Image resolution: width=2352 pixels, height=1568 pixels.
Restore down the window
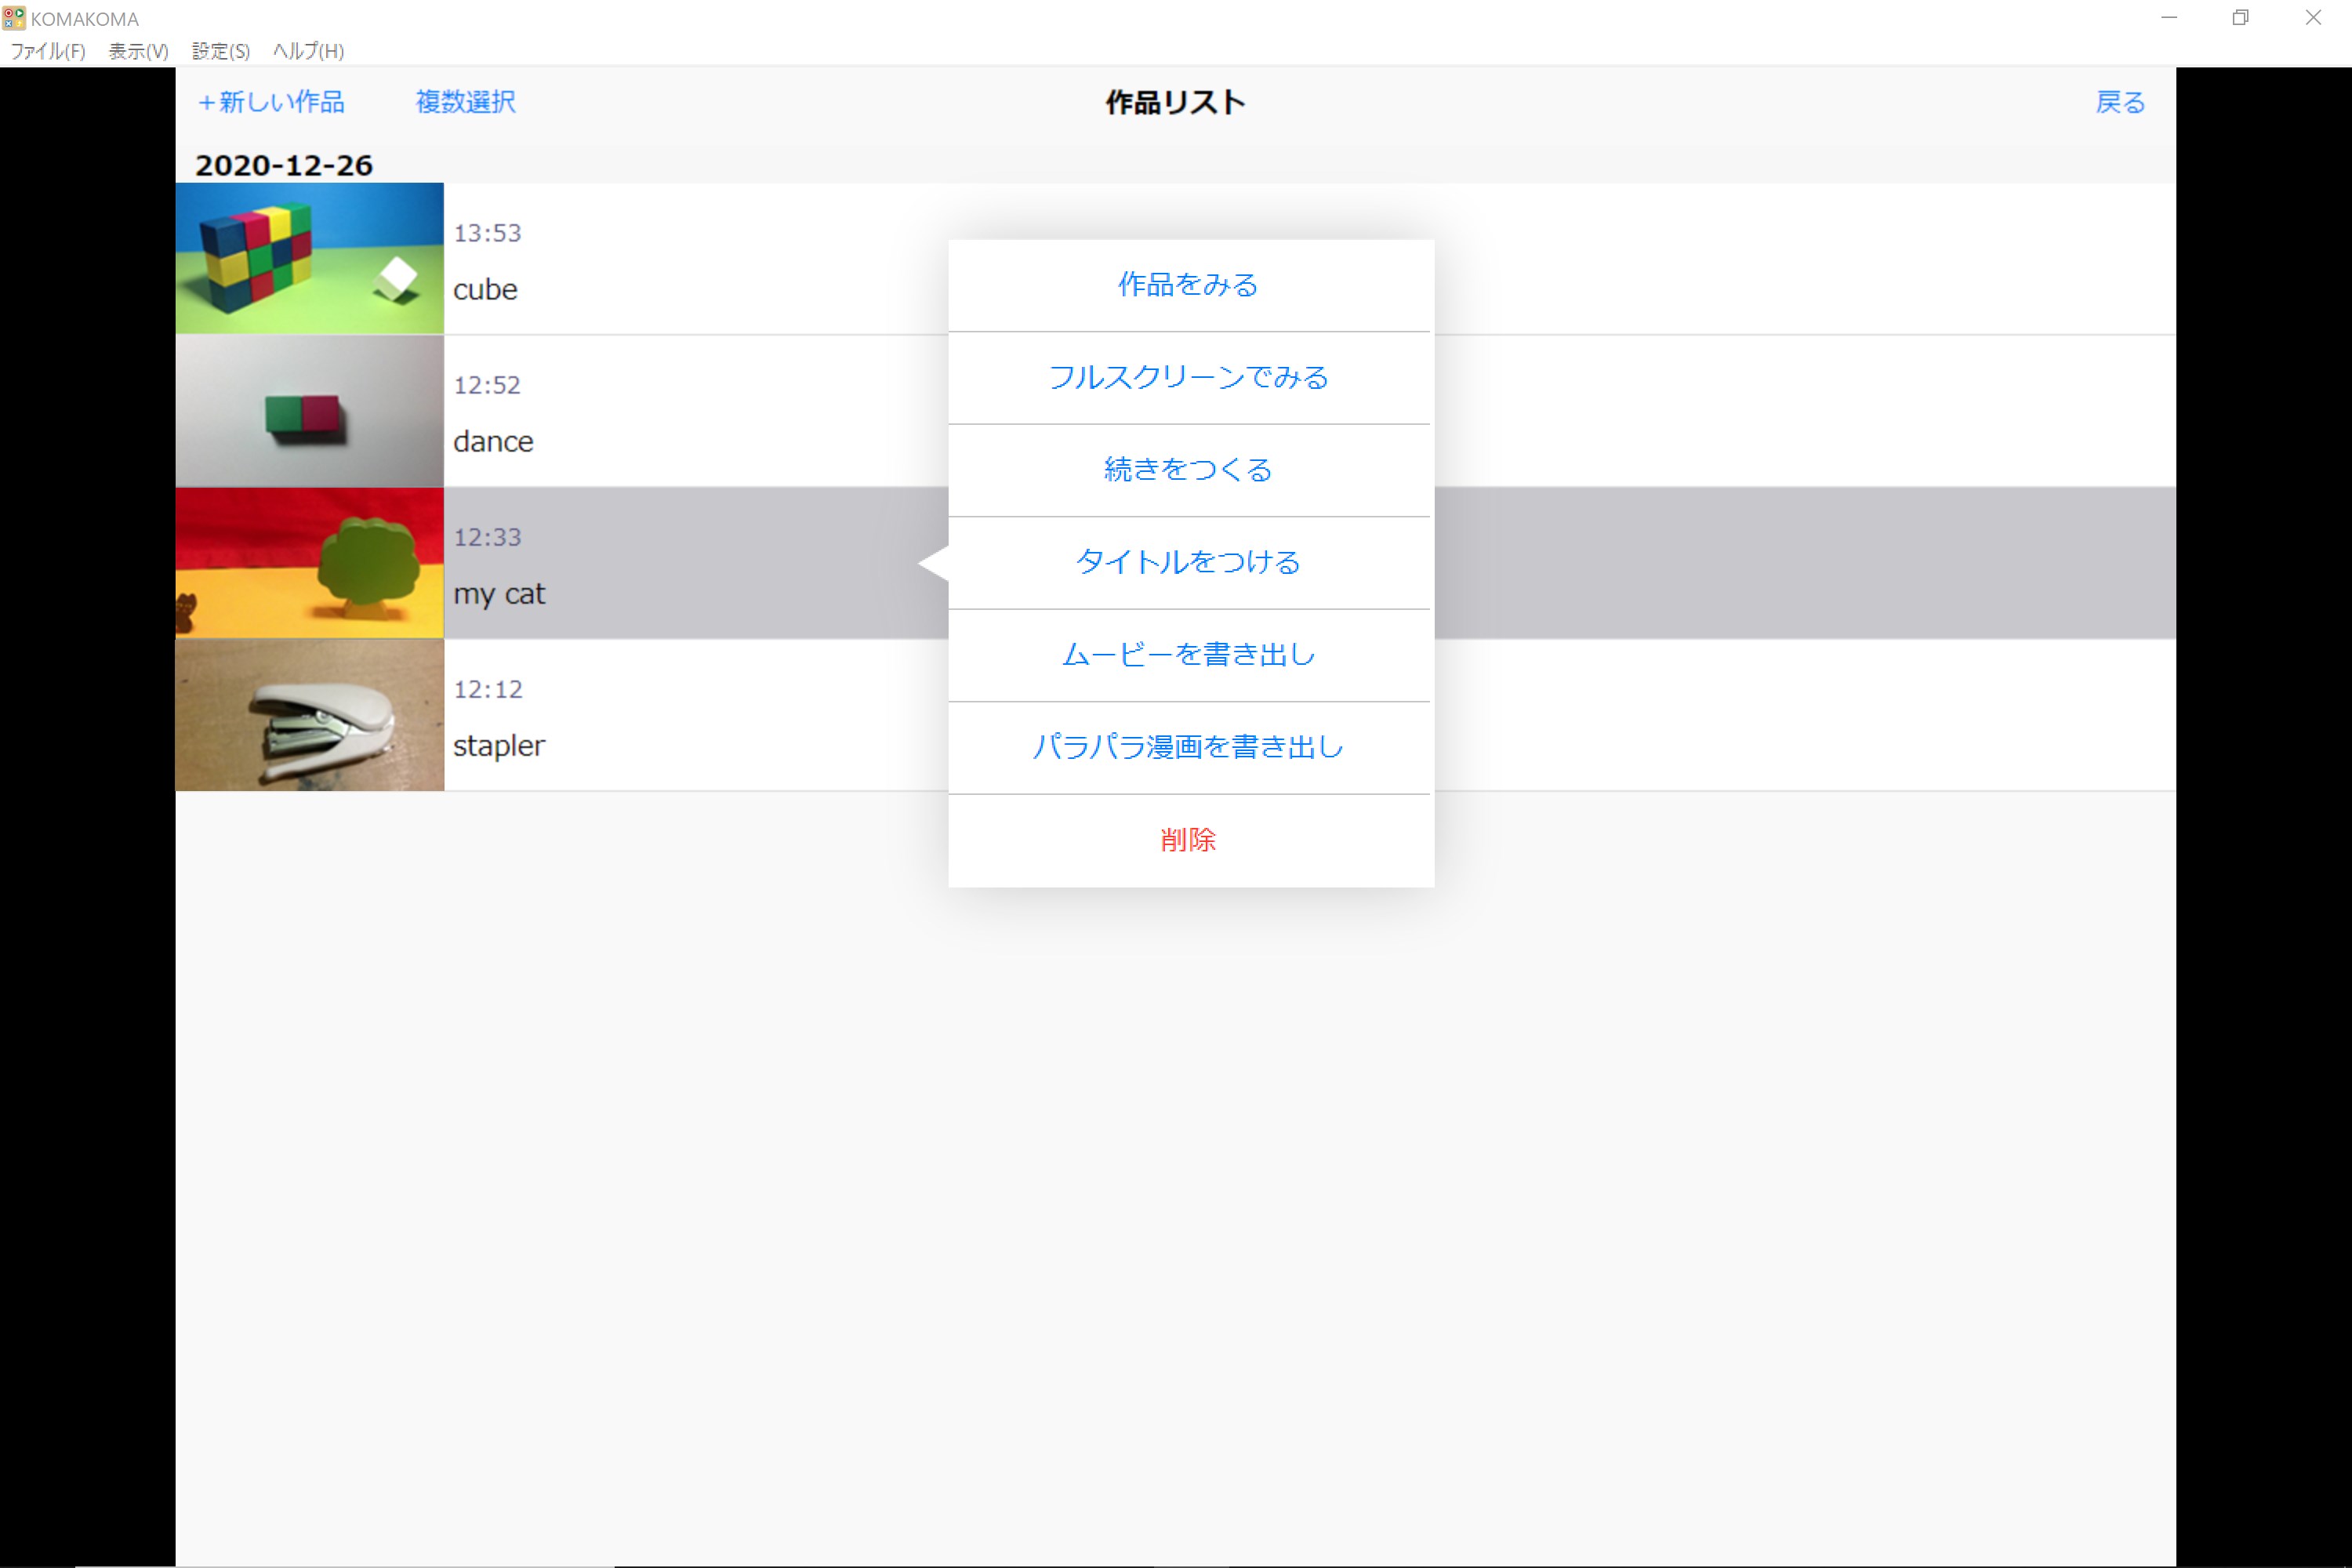point(2240,18)
